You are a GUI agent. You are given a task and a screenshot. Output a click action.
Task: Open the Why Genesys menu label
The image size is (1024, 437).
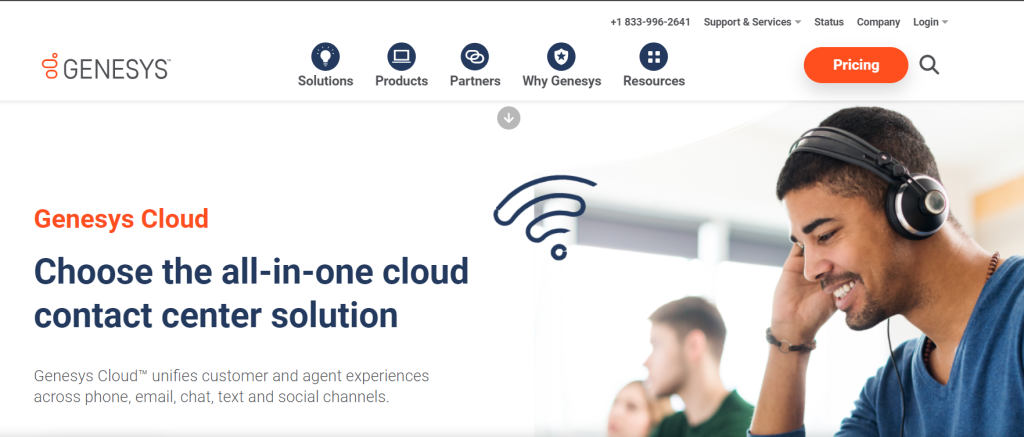[562, 81]
